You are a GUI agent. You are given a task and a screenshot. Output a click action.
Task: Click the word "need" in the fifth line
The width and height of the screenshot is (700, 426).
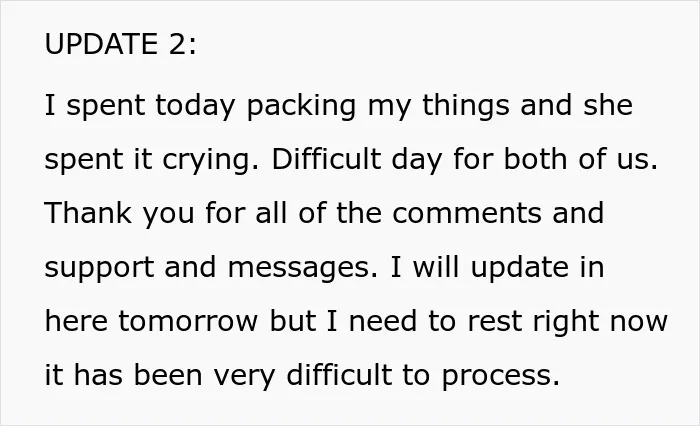383,321
